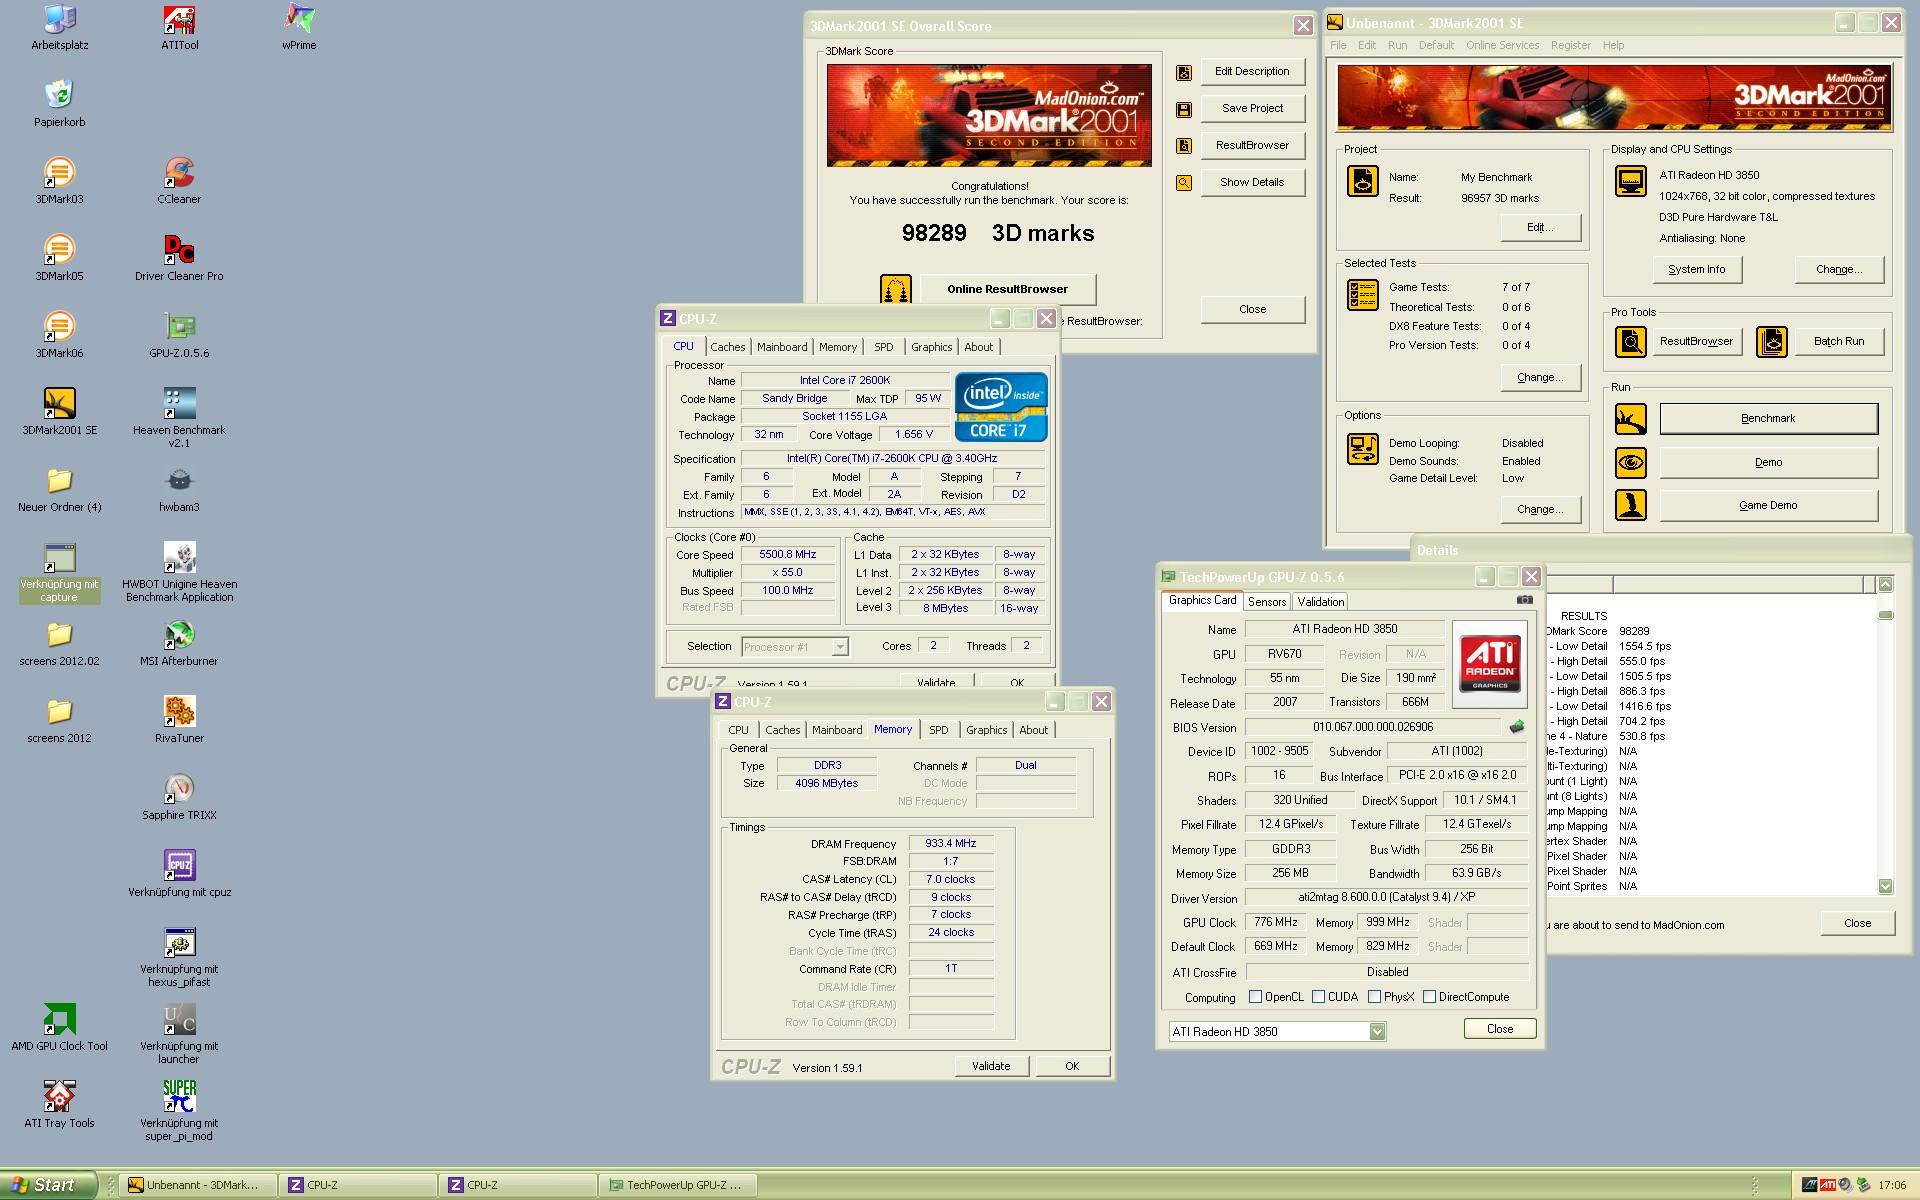Switch to TechPowerUp GPU-Z taskbar button
This screenshot has height=1200, width=1920.
[x=677, y=1185]
